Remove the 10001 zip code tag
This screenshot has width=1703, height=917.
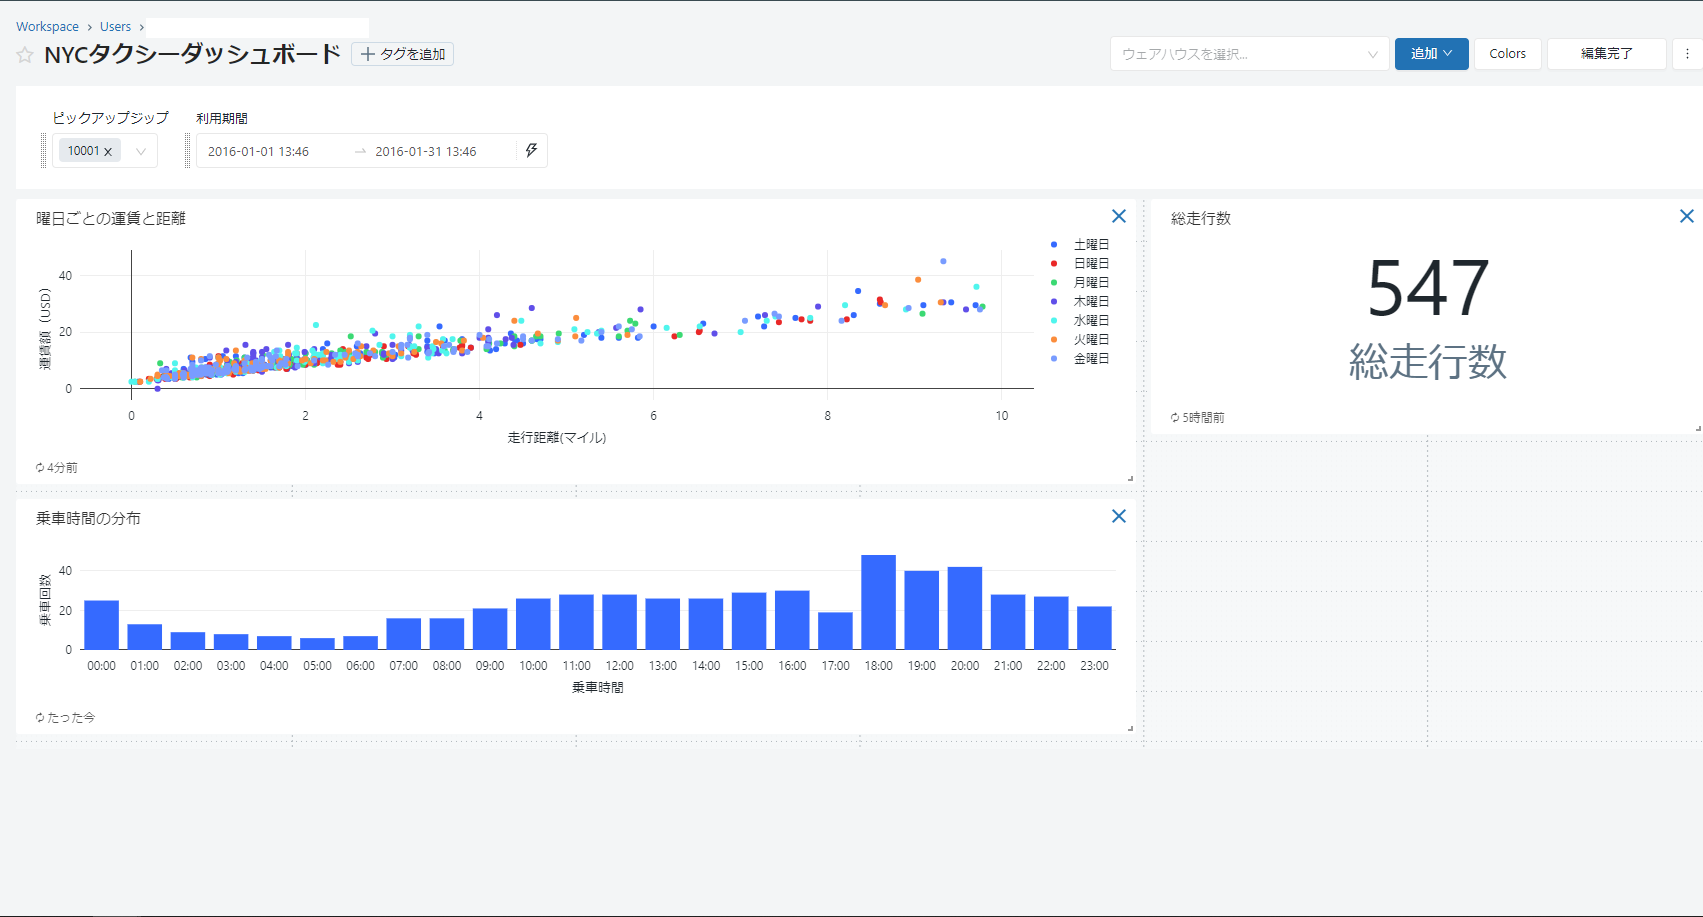[x=108, y=152]
